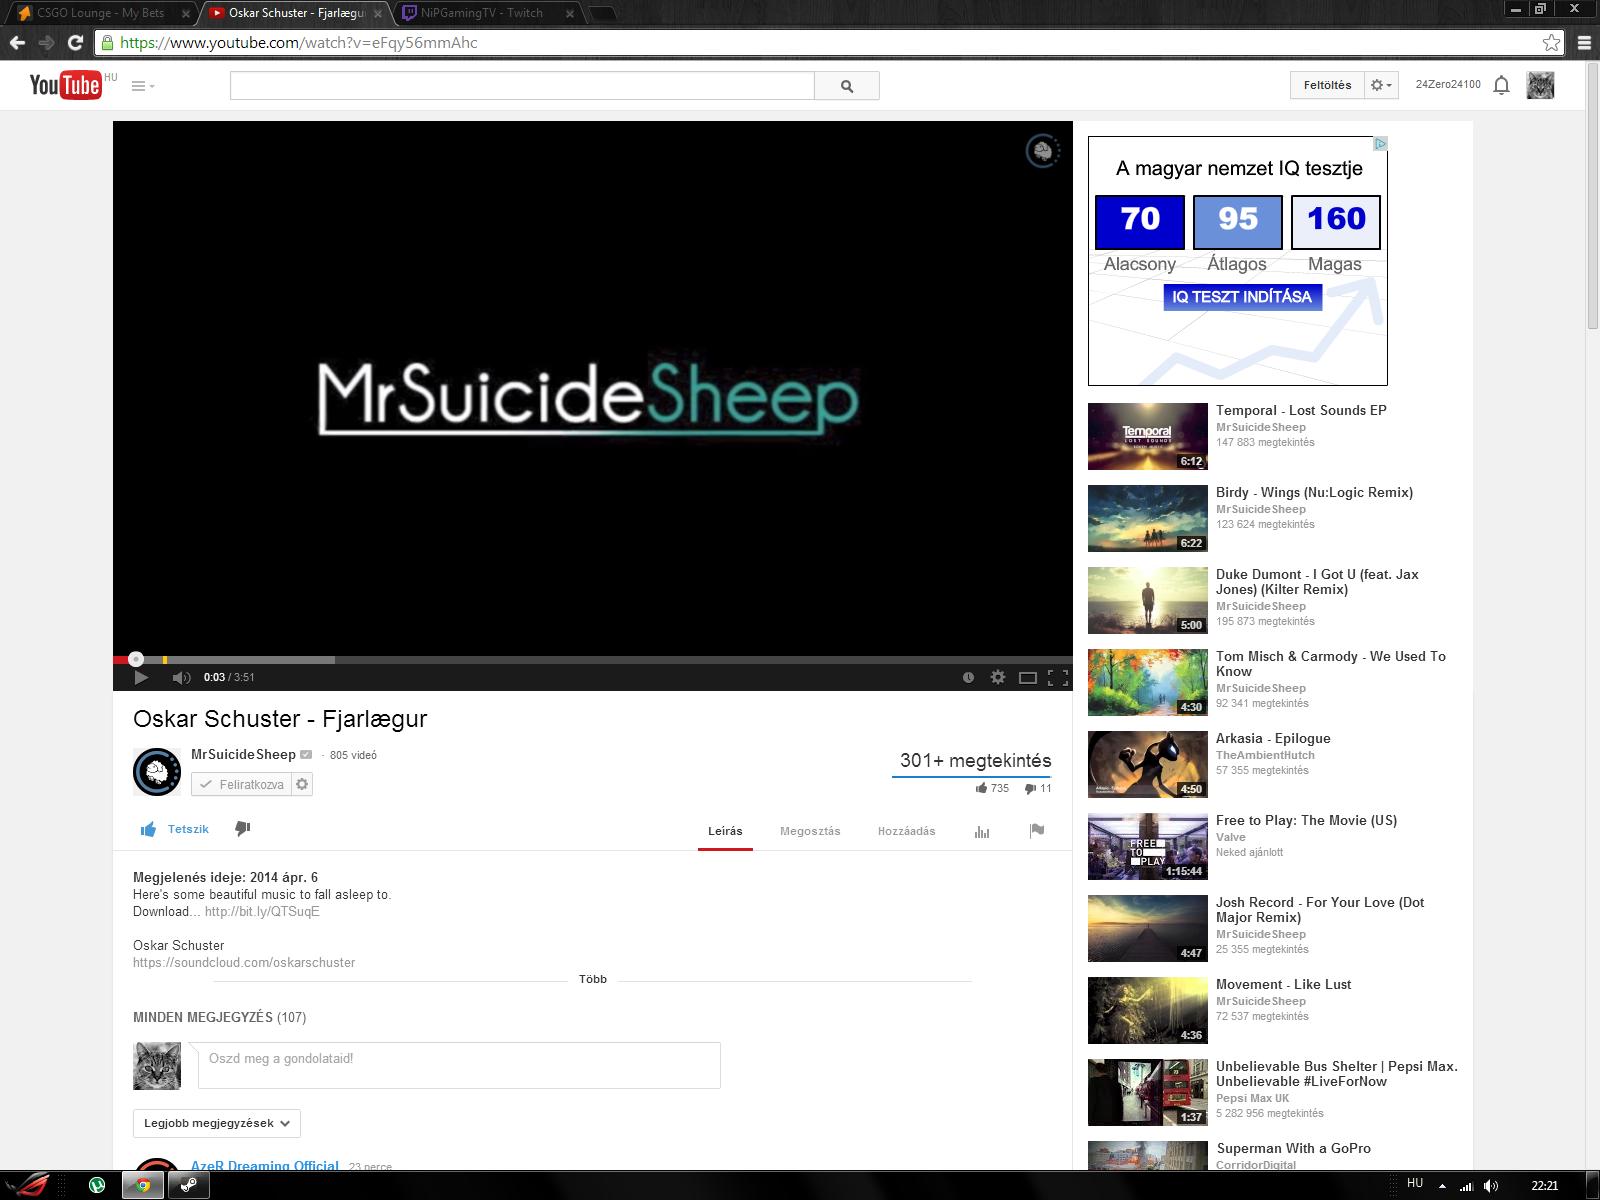Viewport: 1600px width, 1200px height.
Task: Open MrSuicideSheep channel avatar
Action: click(x=157, y=771)
